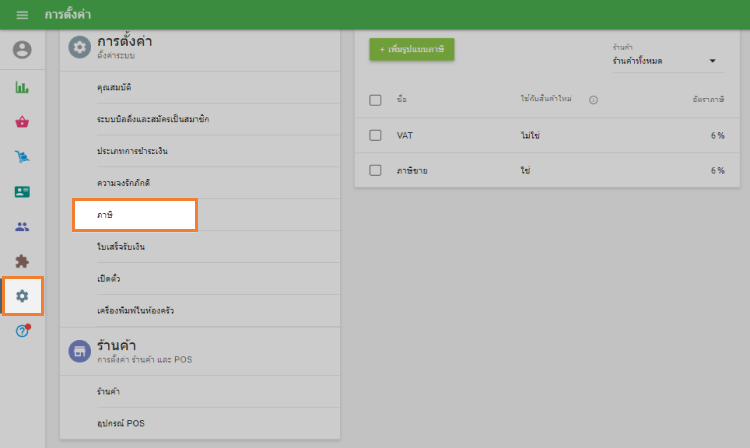Click the settings gear icon in sidebar
This screenshot has width=750, height=448.
tap(22, 296)
